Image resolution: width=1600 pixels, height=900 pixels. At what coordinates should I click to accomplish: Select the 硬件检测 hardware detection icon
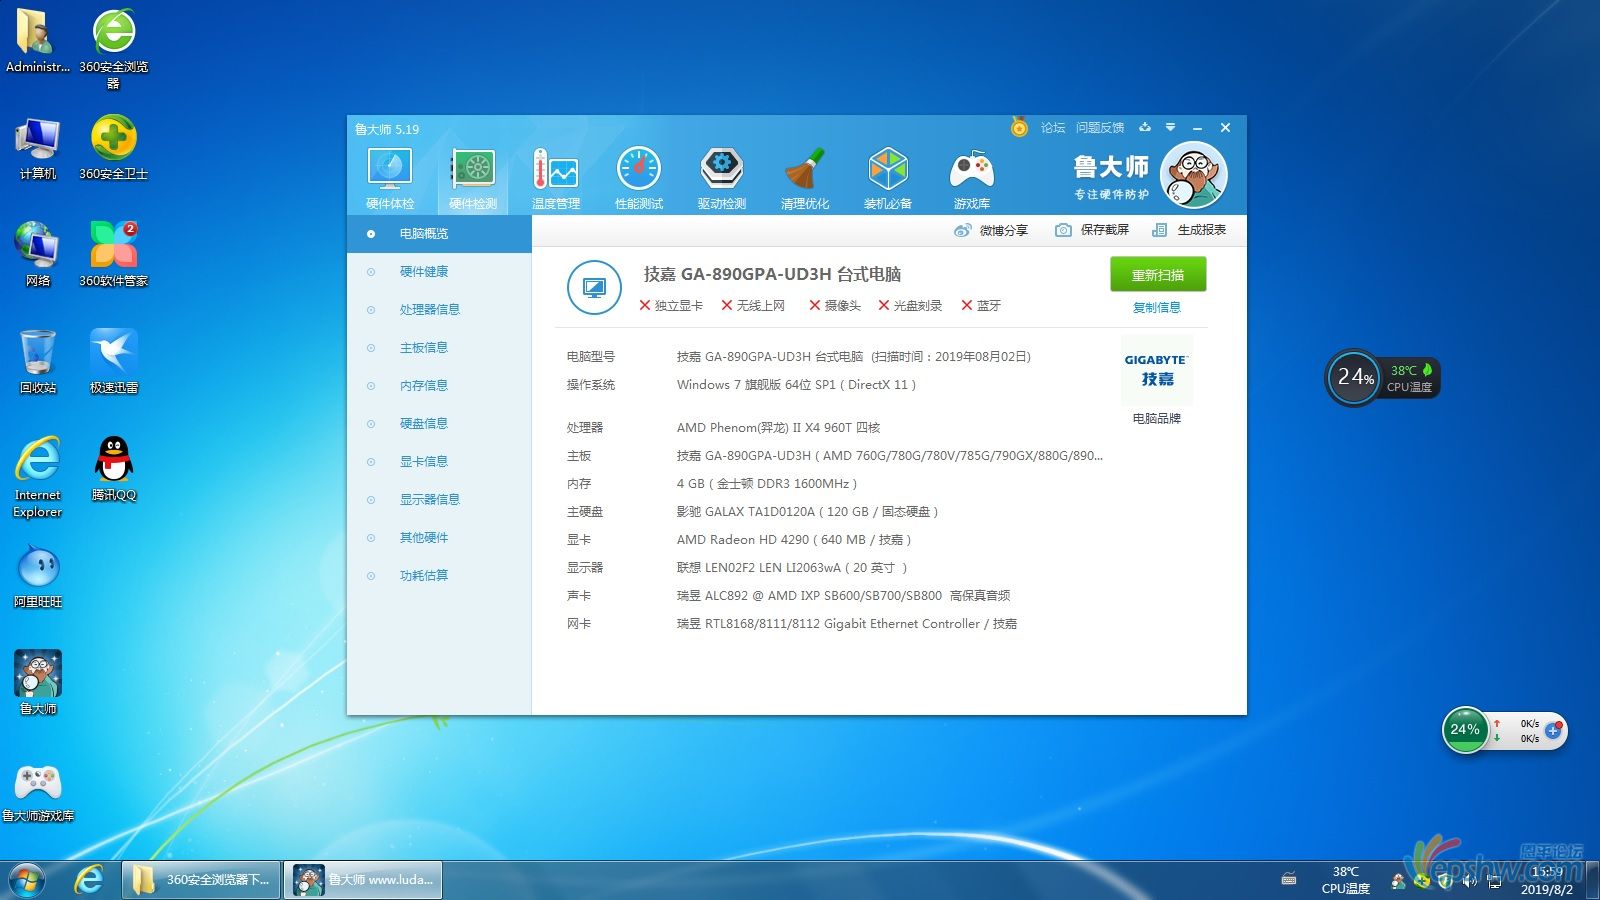tap(473, 179)
